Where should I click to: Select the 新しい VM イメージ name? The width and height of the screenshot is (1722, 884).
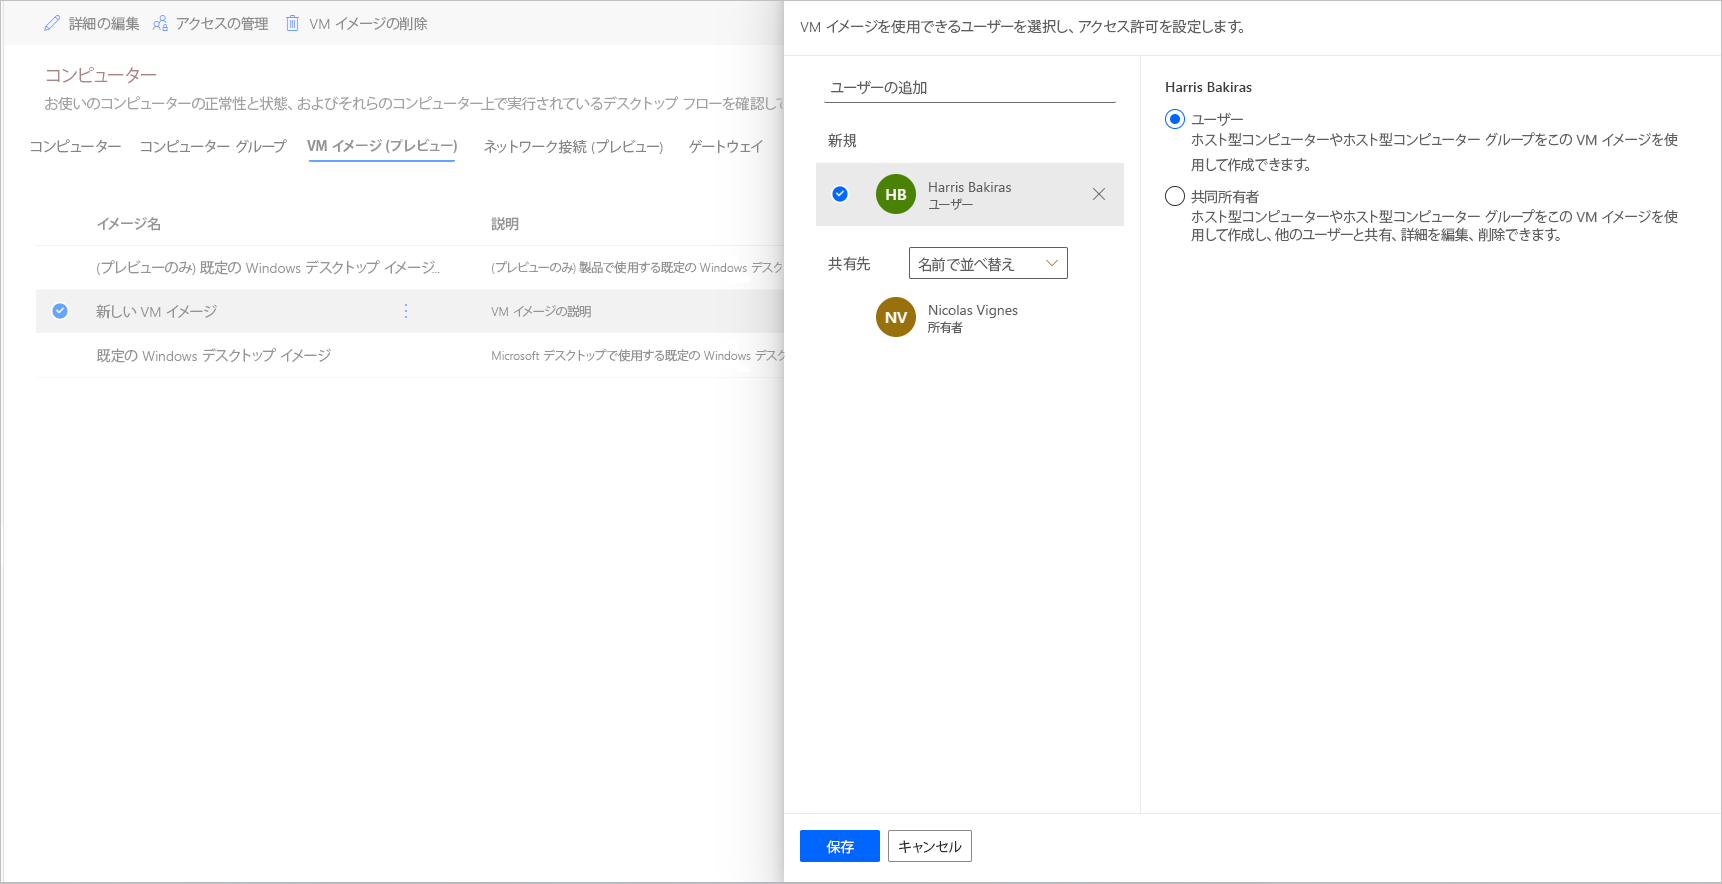tap(157, 311)
